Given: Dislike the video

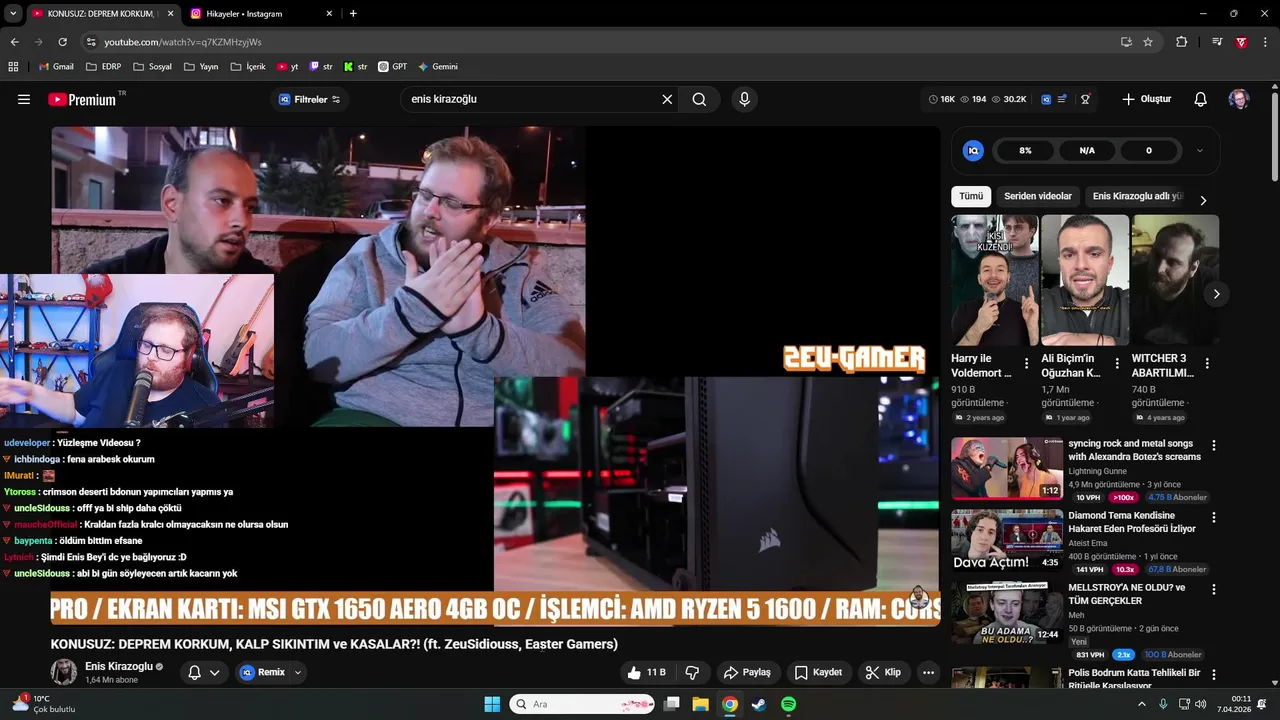Looking at the screenshot, I should [x=692, y=672].
